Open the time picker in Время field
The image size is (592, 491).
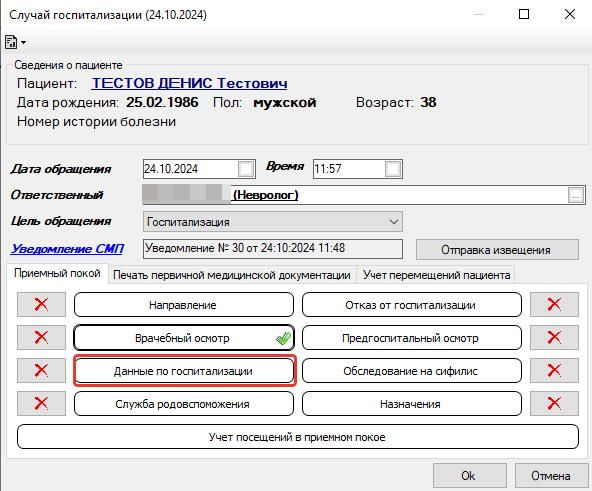pos(393,169)
